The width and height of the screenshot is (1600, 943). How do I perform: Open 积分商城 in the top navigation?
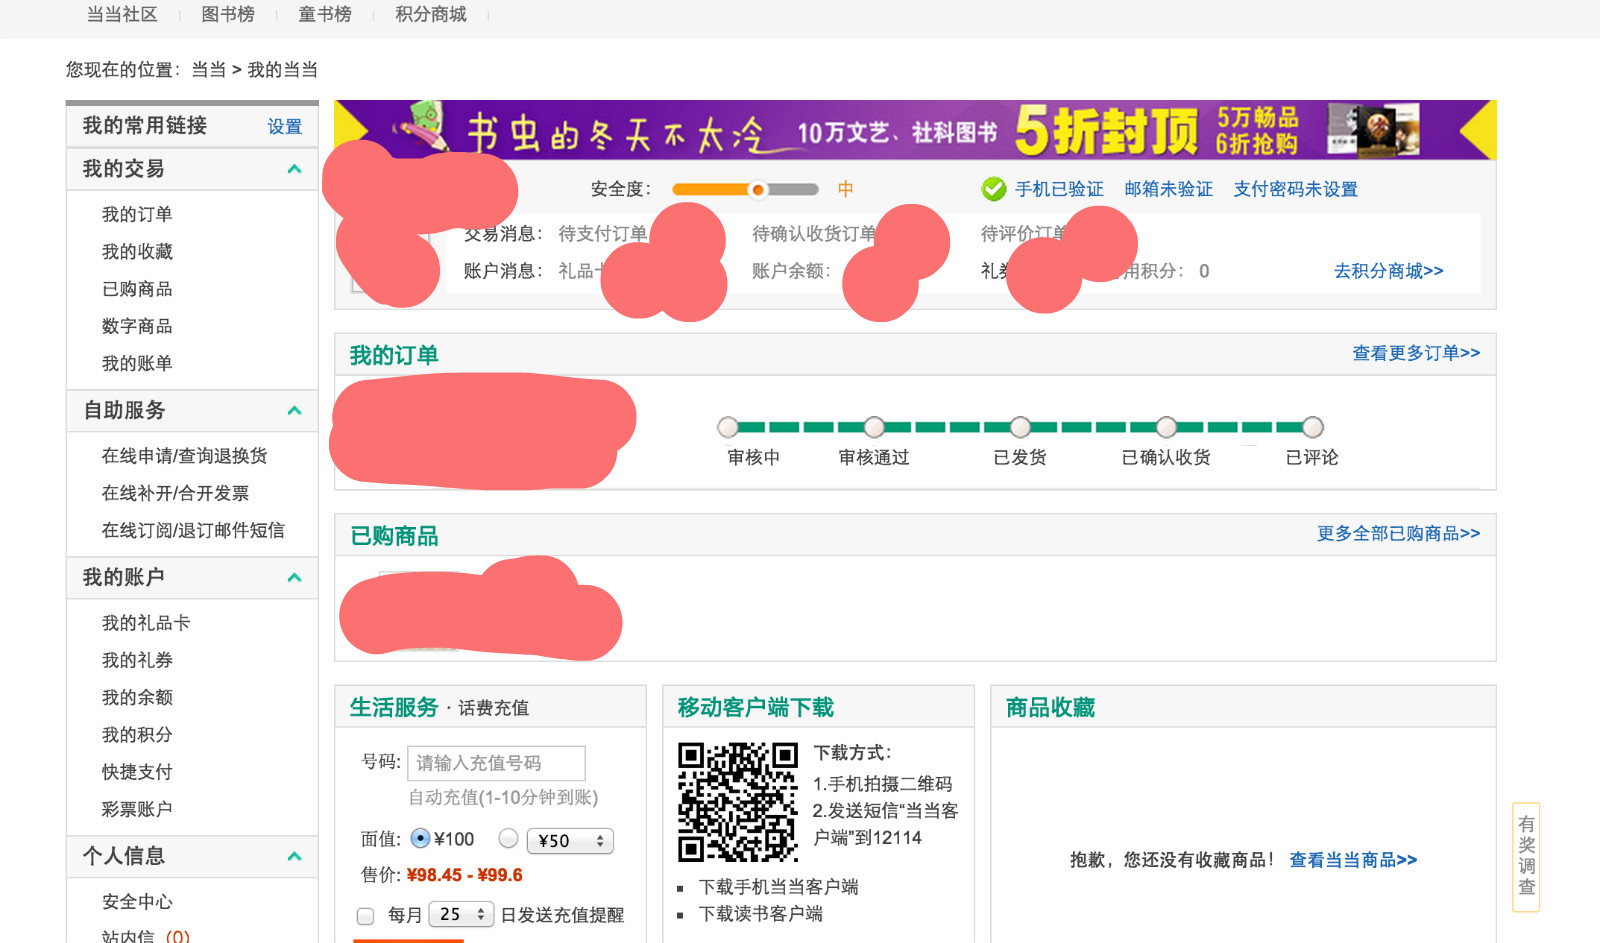click(431, 14)
